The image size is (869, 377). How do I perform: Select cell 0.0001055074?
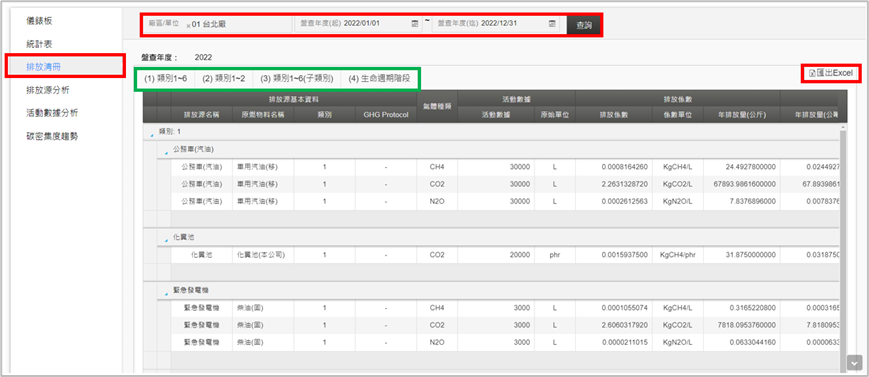point(625,308)
